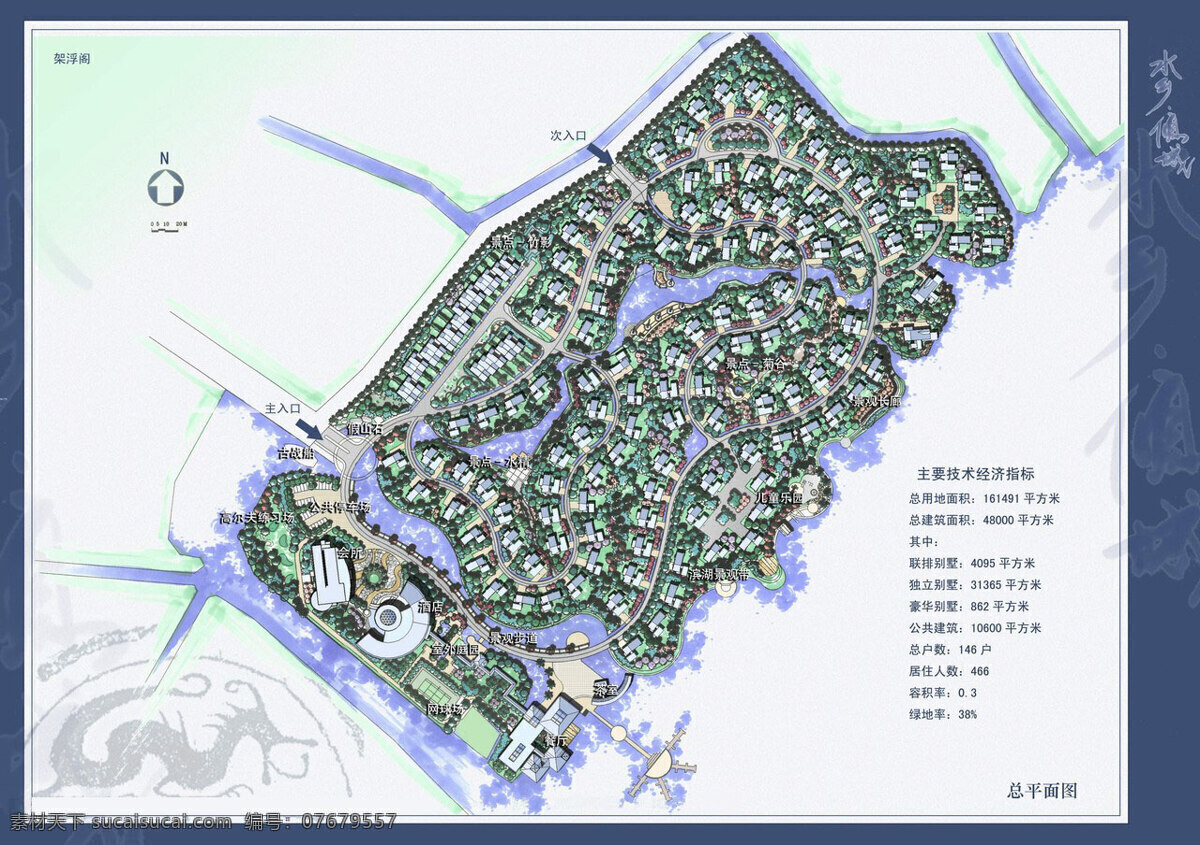Click the 景观长廊 label
Viewport: 1200px width, 845px height.
tap(877, 402)
